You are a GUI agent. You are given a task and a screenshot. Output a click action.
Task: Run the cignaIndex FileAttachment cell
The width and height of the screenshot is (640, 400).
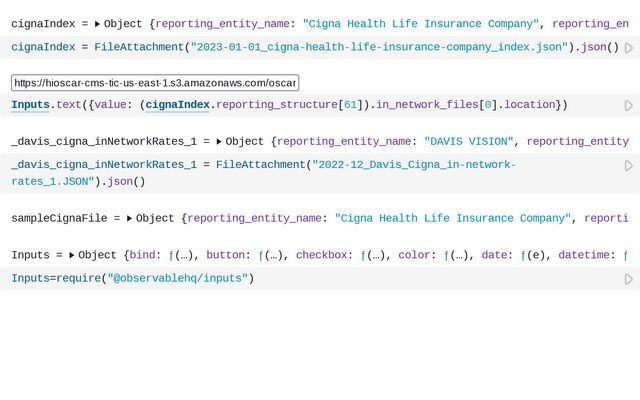[628, 47]
